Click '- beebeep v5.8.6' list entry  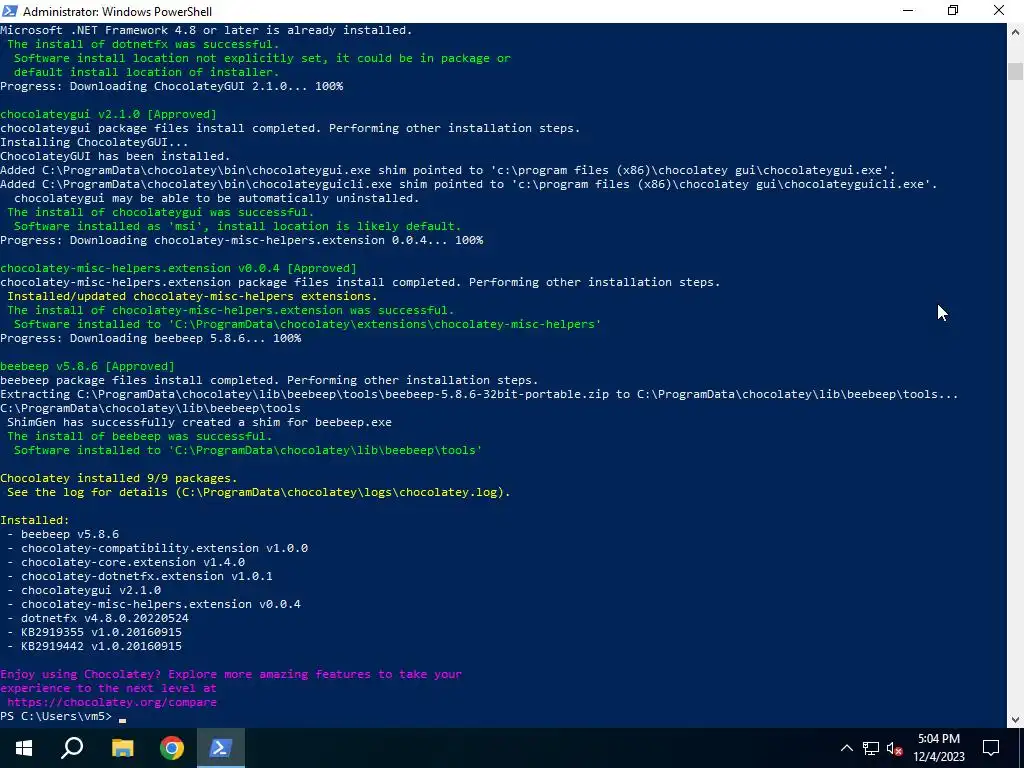[x=63, y=534]
